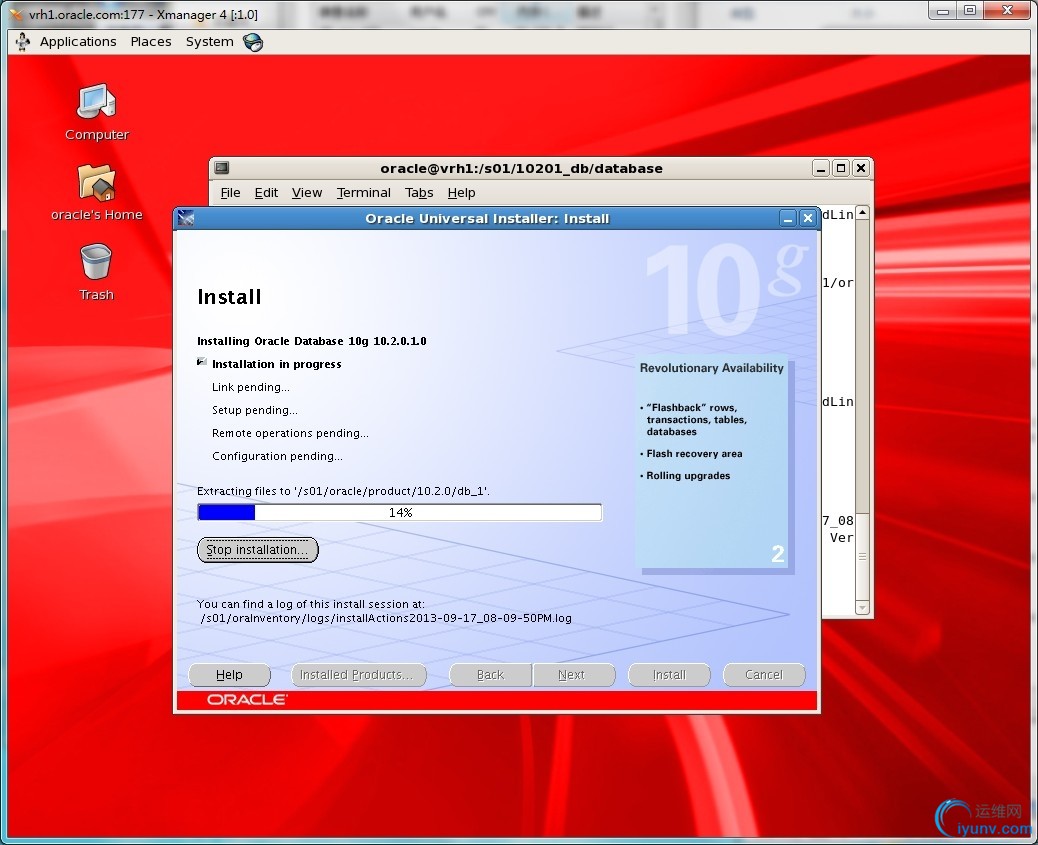1038x845 pixels.
Task: Click the Xmanager title bar app icon
Action: pos(16,14)
